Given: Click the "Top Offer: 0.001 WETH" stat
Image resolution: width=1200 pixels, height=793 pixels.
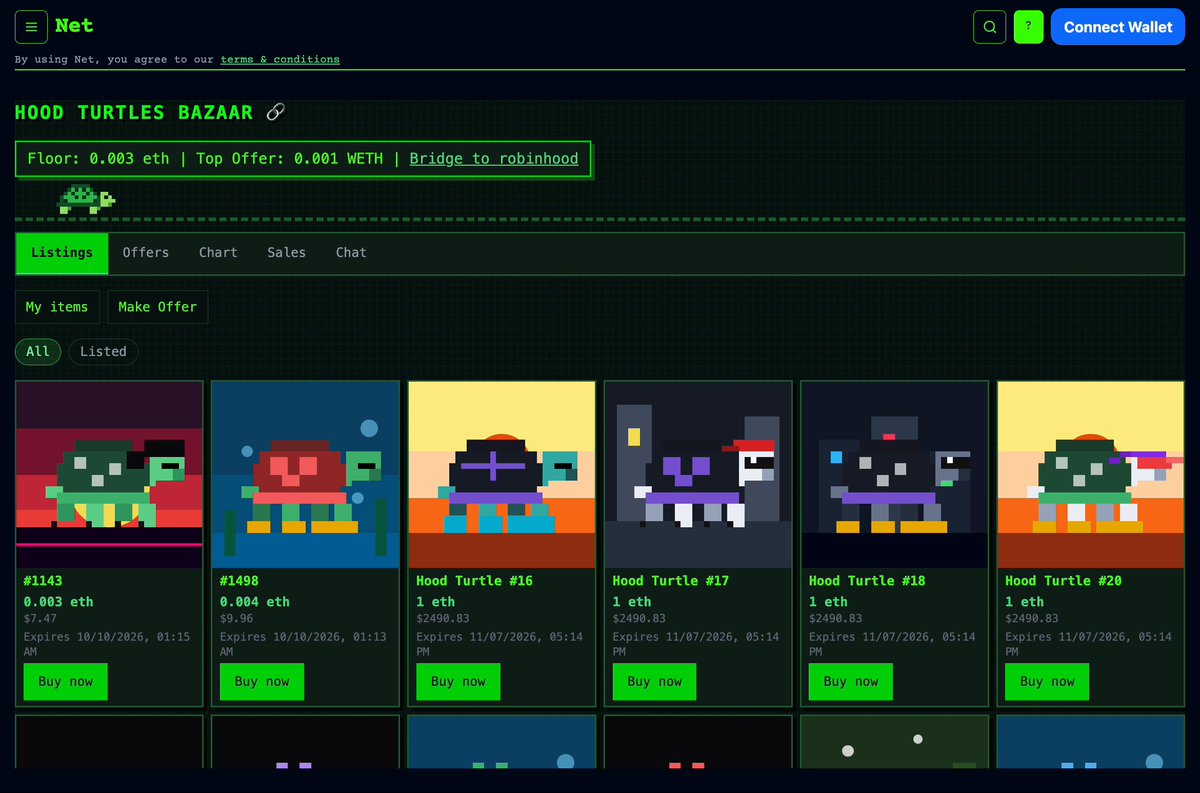Looking at the screenshot, I should (289, 158).
